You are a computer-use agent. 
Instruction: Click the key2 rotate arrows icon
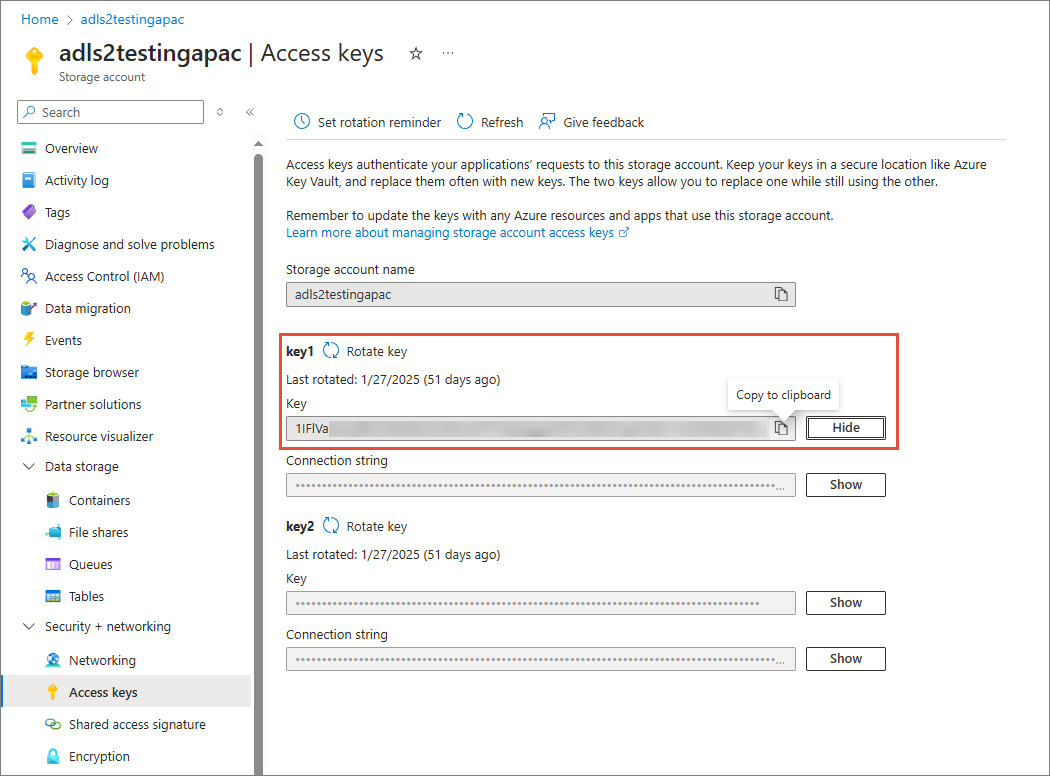[x=331, y=525]
